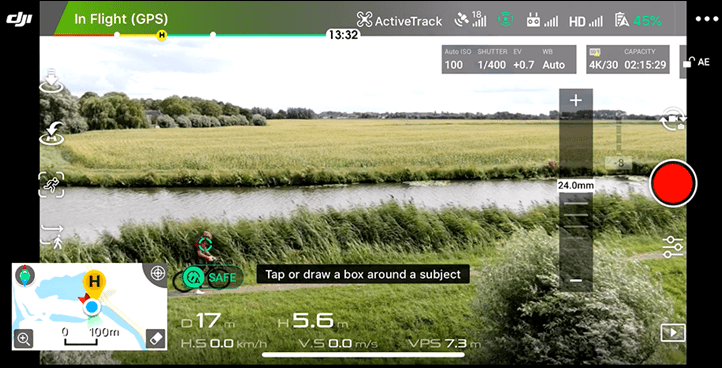The height and width of the screenshot is (368, 722).
Task: Open the 45% battery status
Action: tap(638, 21)
